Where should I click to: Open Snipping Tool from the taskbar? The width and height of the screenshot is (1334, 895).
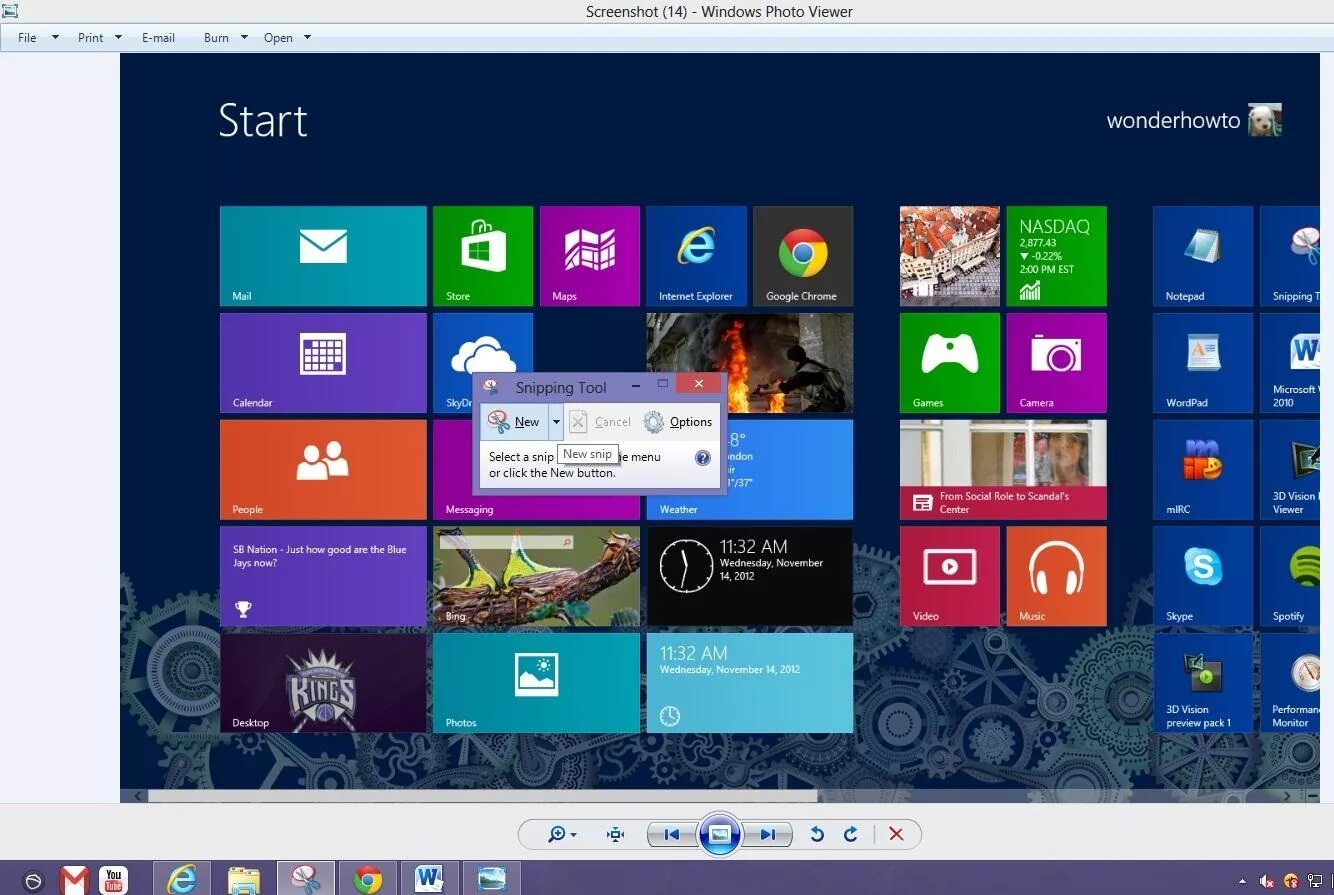tap(305, 877)
